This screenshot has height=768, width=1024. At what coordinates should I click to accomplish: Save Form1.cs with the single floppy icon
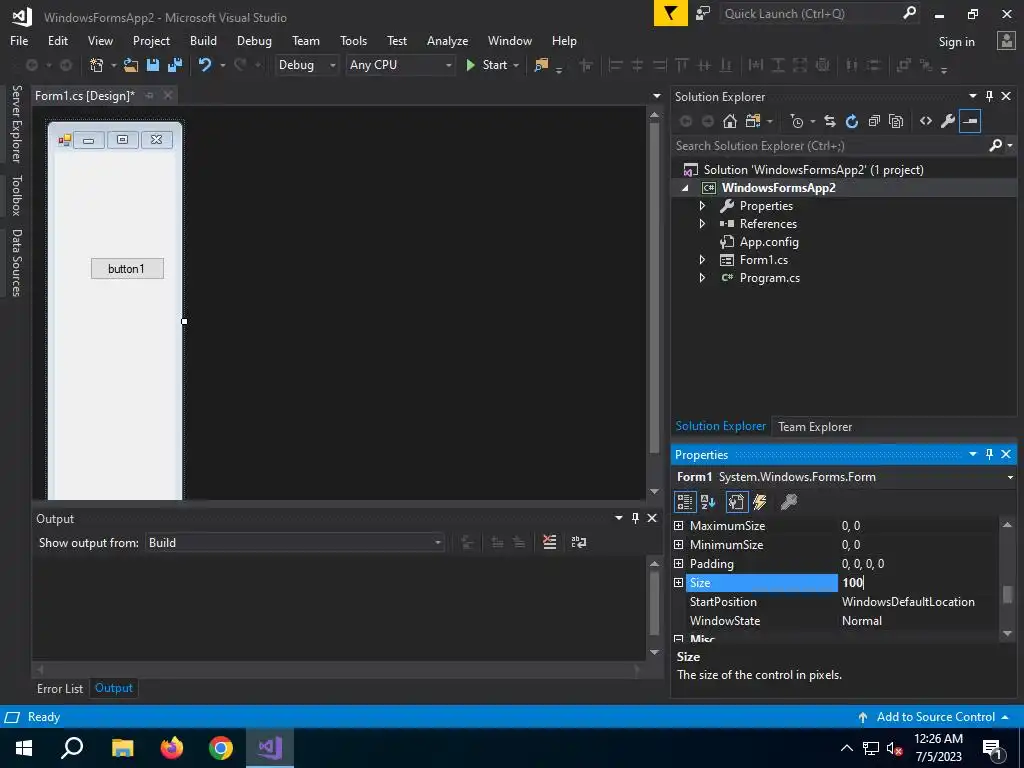pos(153,65)
